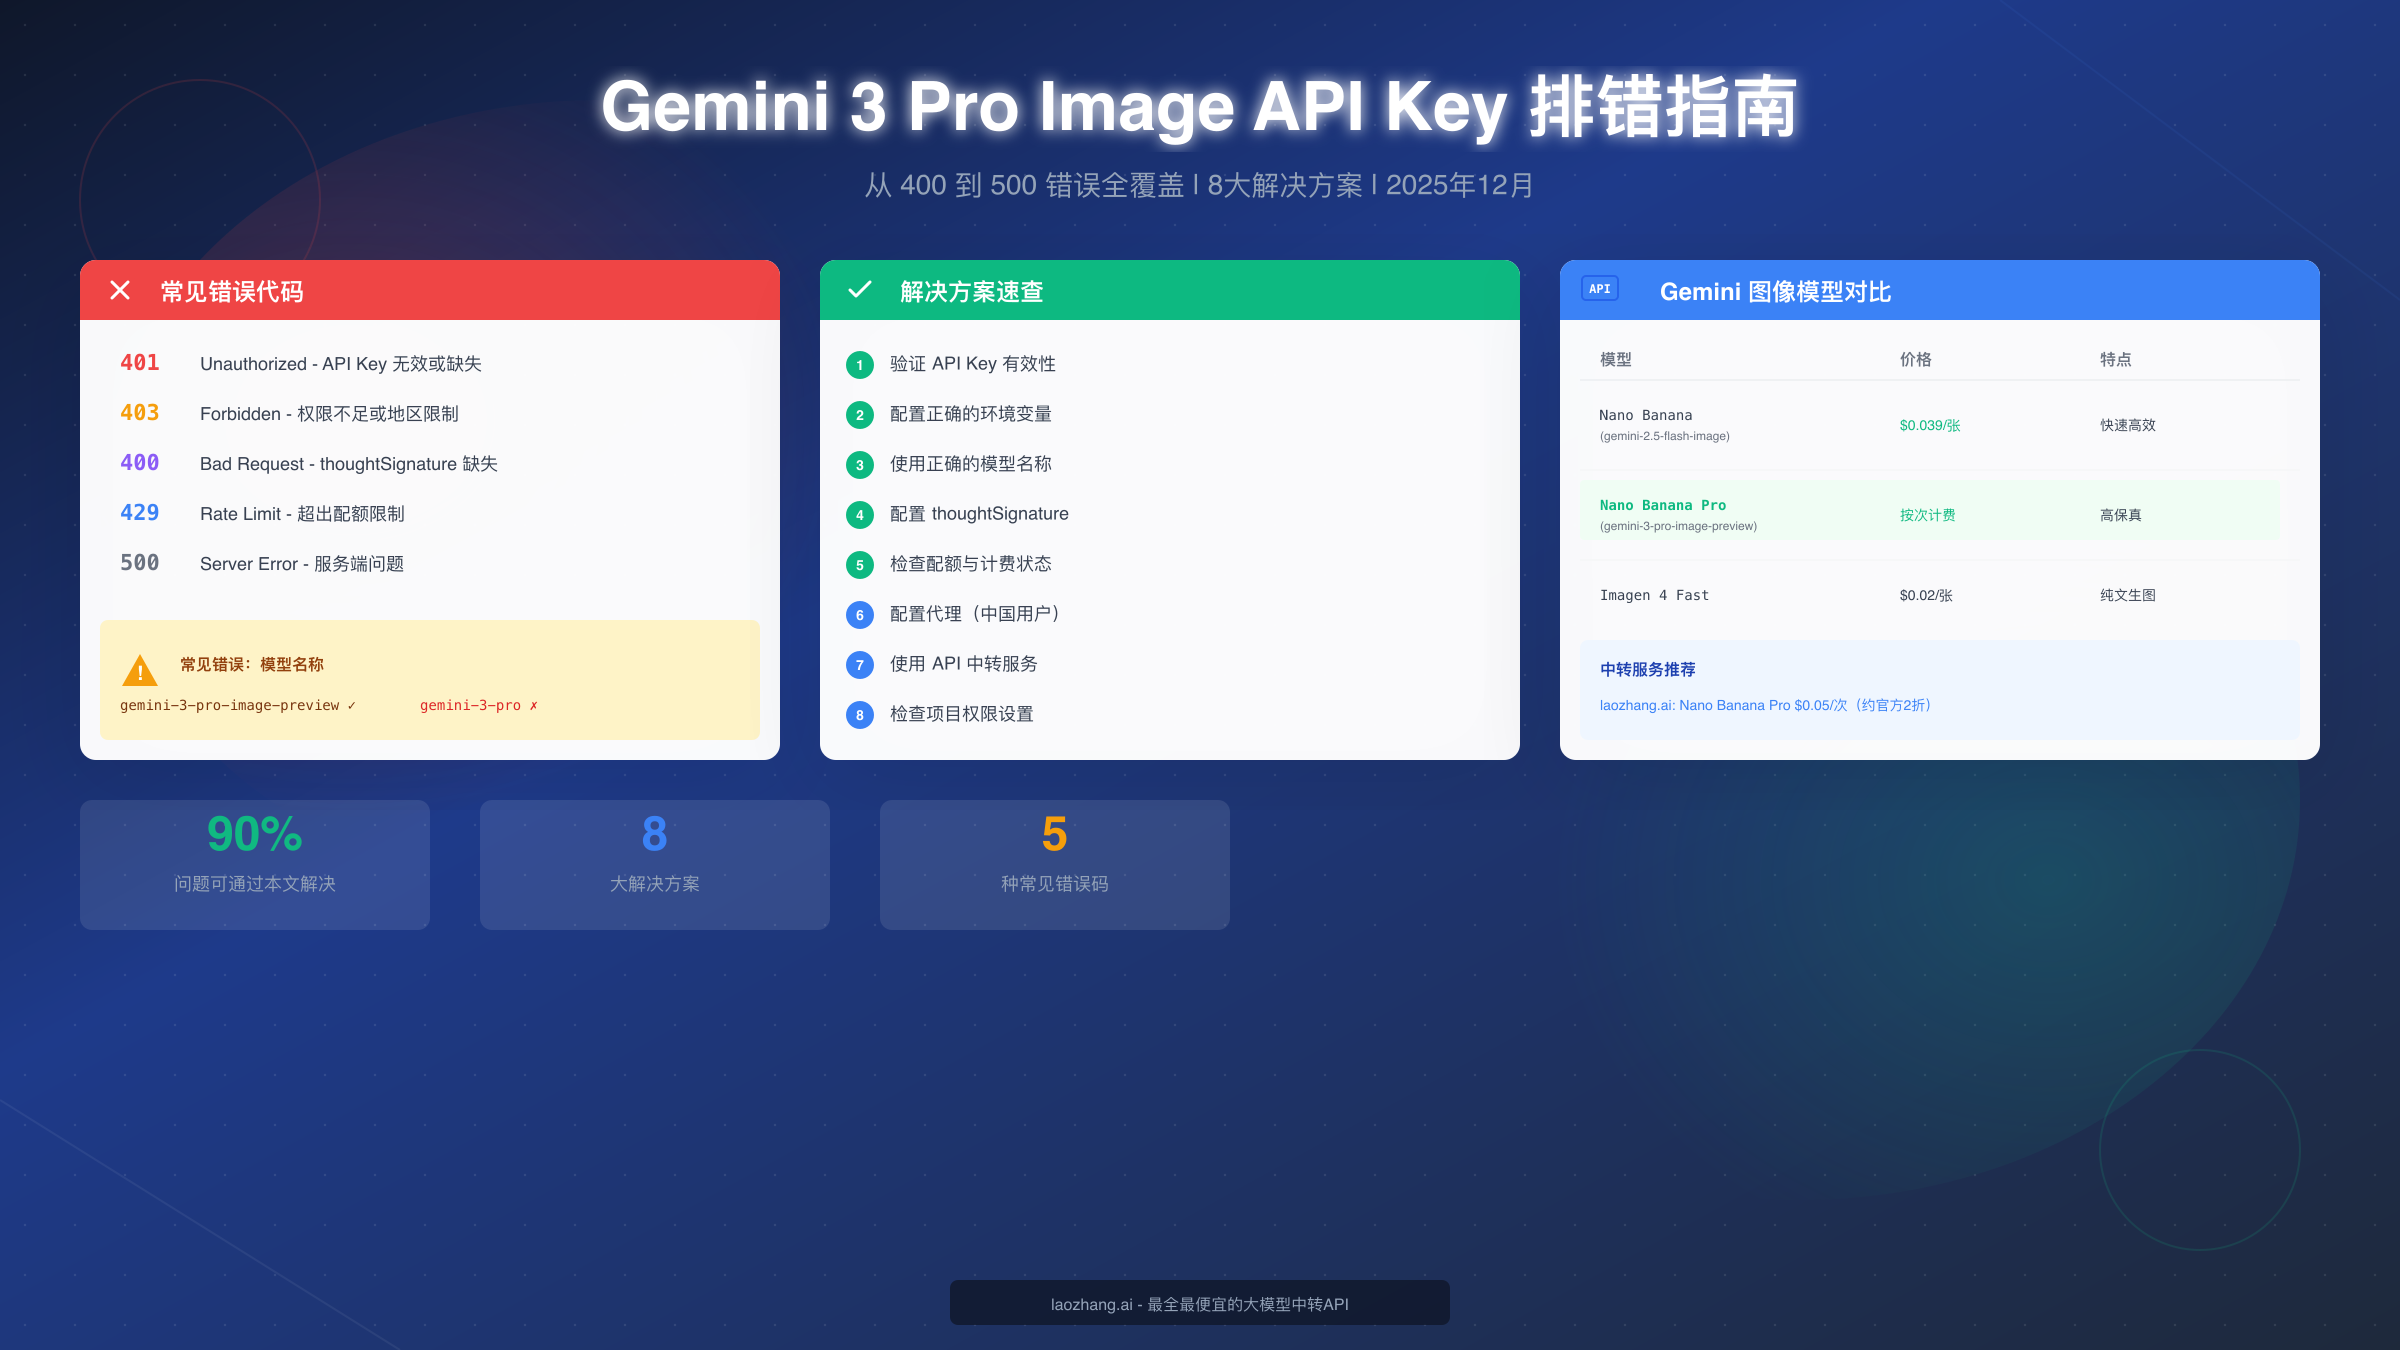Click the red X icon on 常见错误代码 header
Screen dimensions: 2400x1350
[x=121, y=291]
